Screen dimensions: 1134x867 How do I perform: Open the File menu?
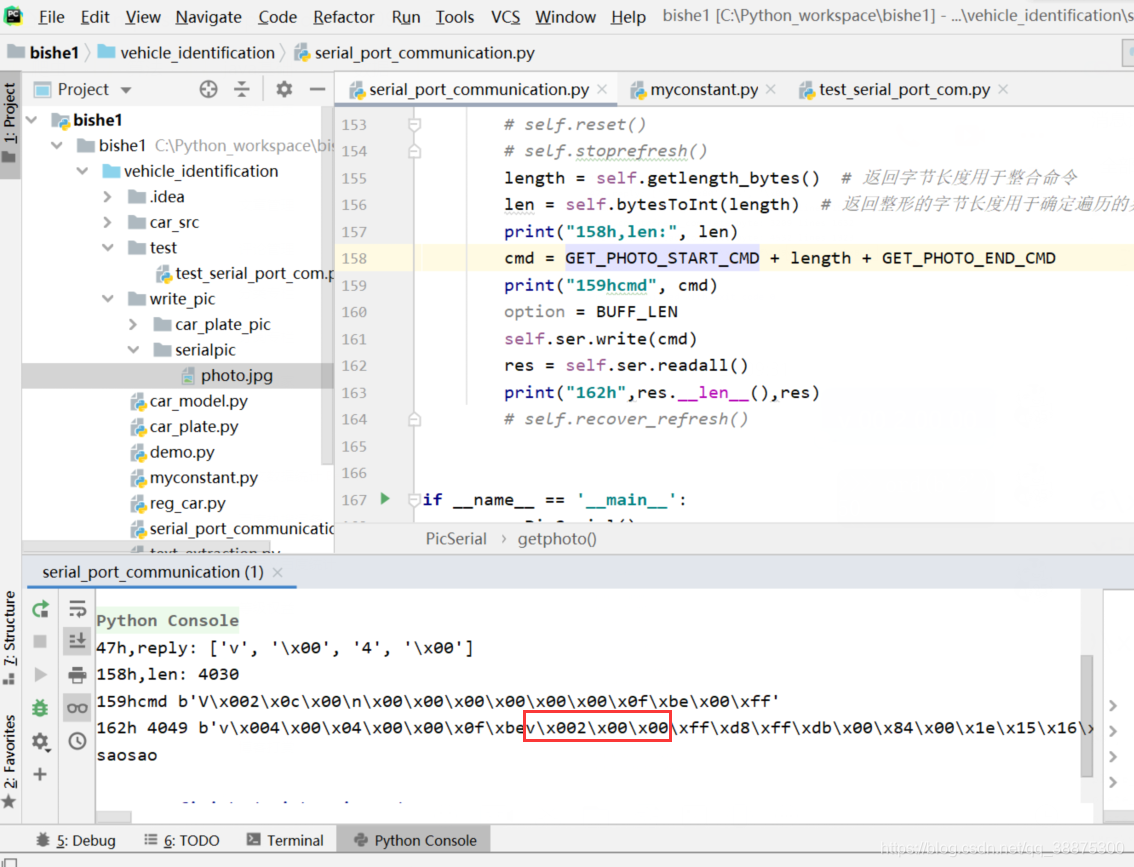tap(51, 16)
